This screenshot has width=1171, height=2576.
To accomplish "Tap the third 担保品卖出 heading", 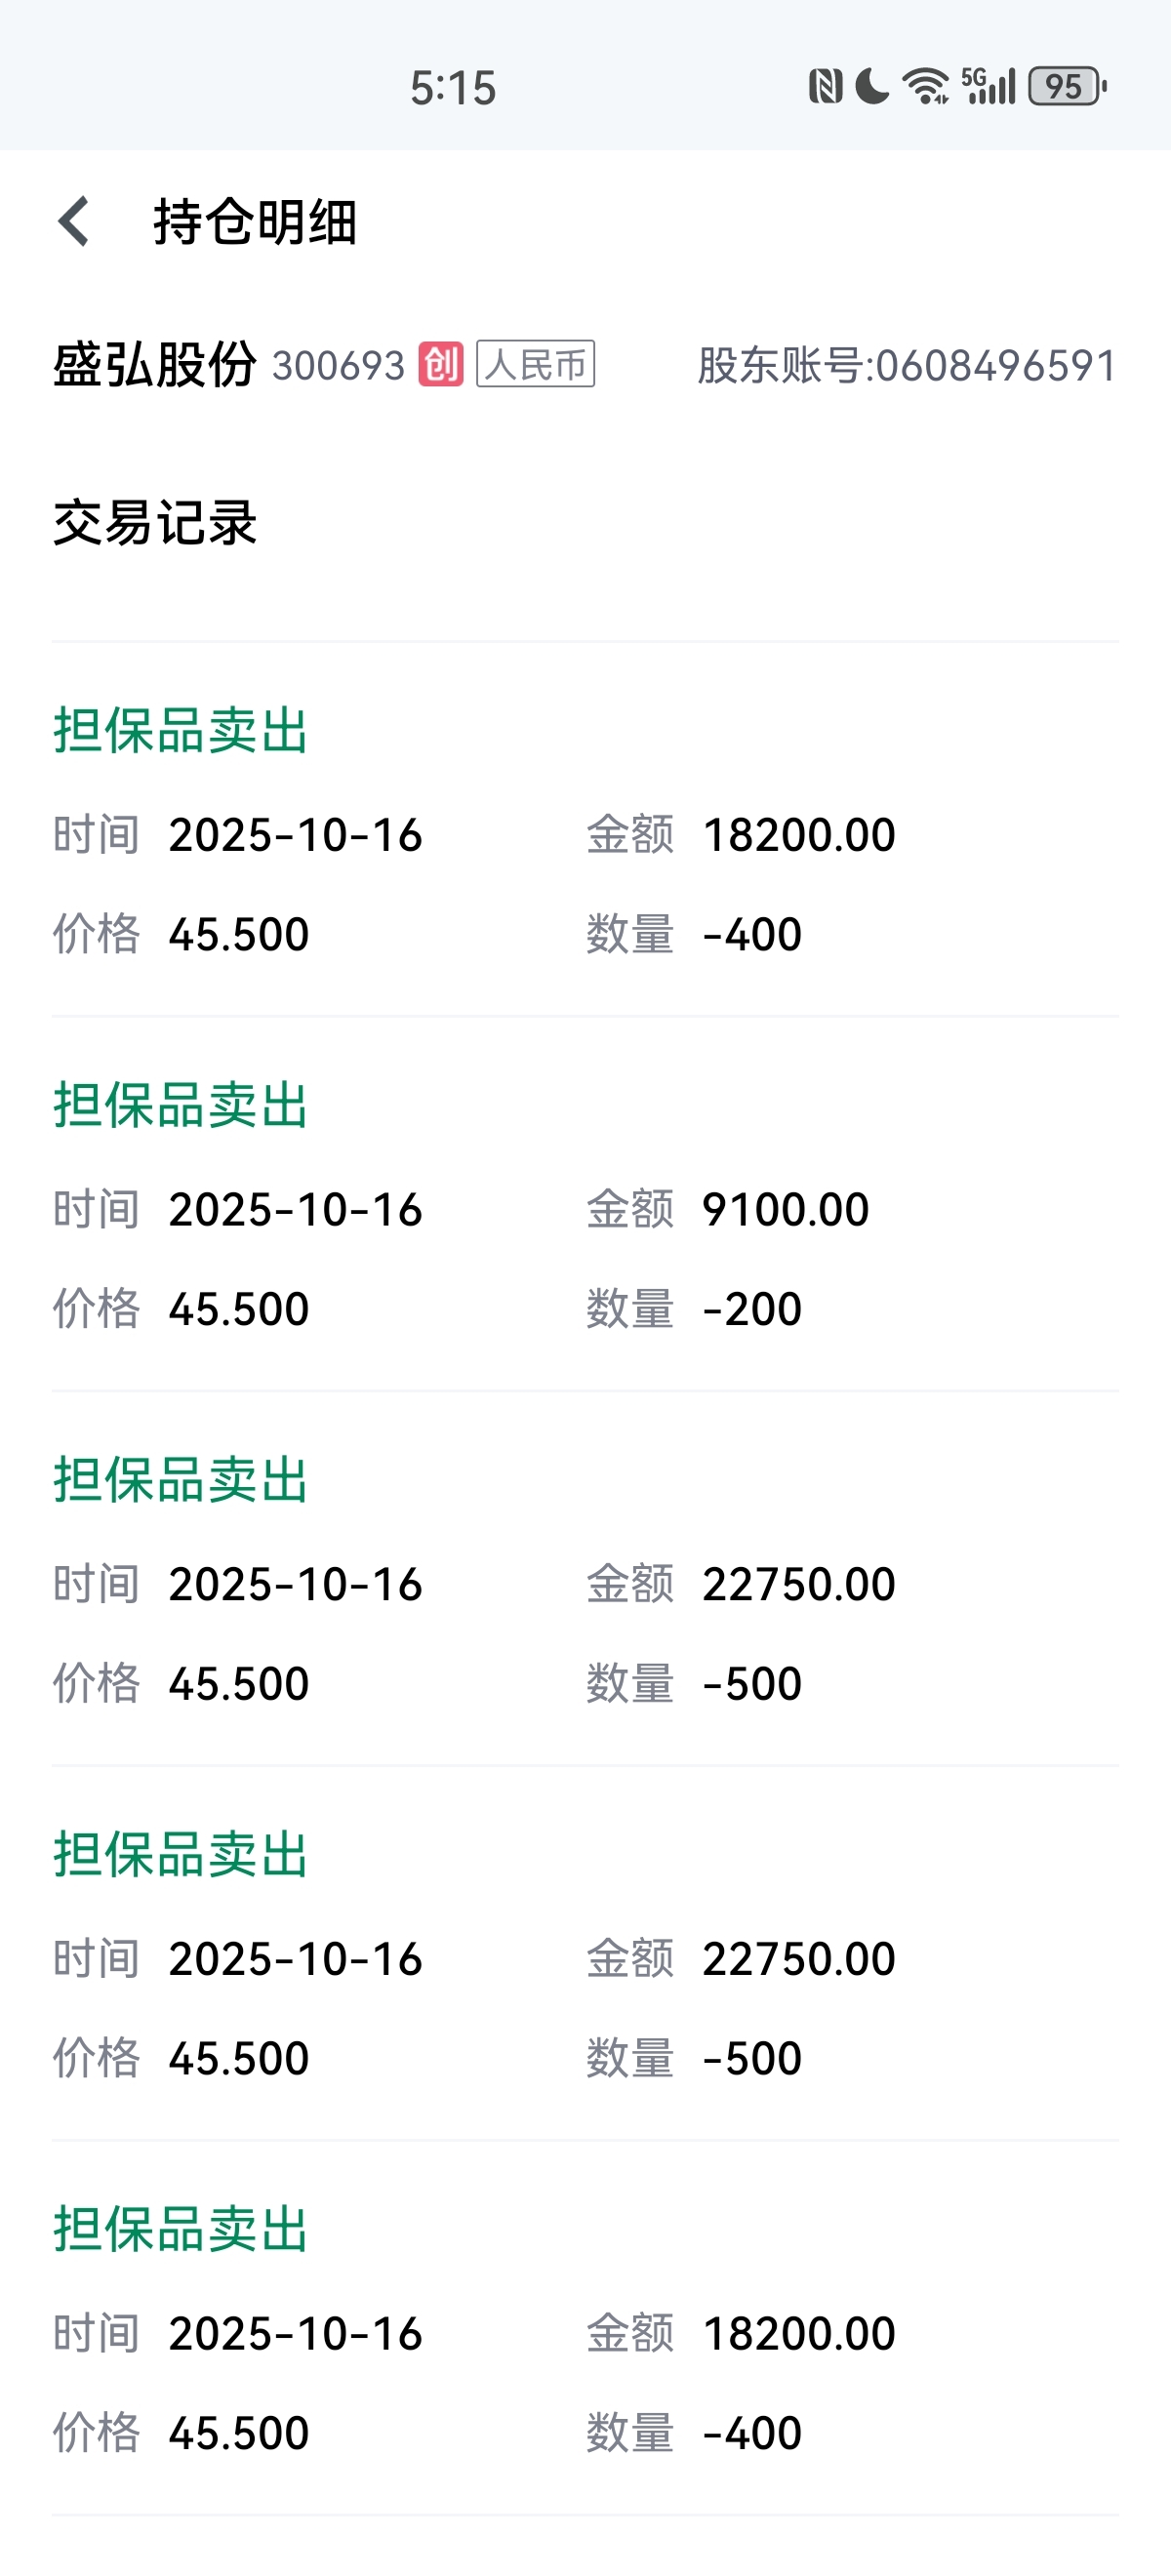I will click(x=181, y=1480).
